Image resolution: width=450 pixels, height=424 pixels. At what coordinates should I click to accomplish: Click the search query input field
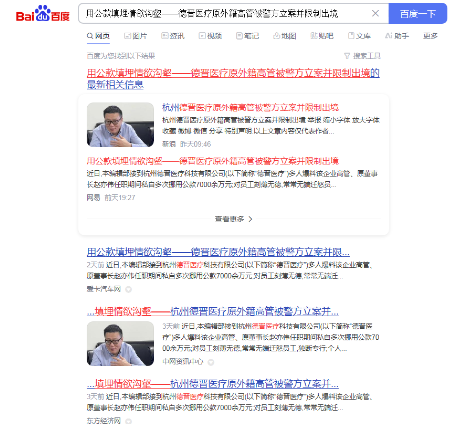click(223, 14)
